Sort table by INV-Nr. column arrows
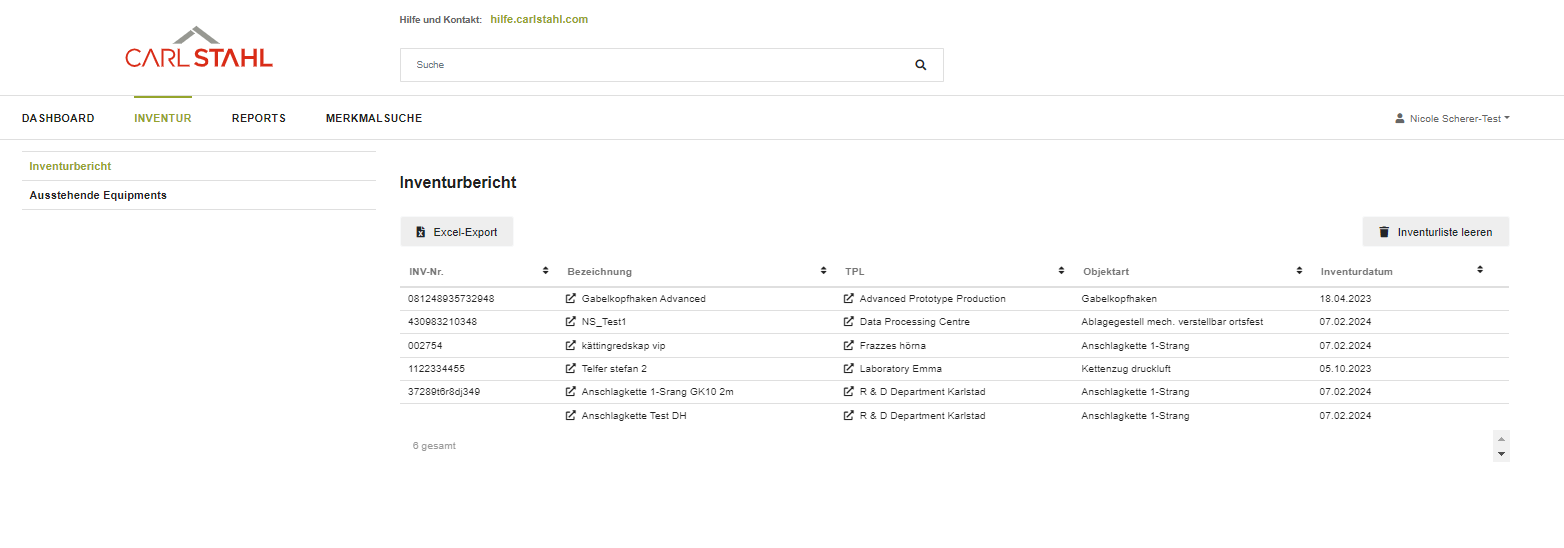Viewport: 1564px width, 548px height. (545, 270)
